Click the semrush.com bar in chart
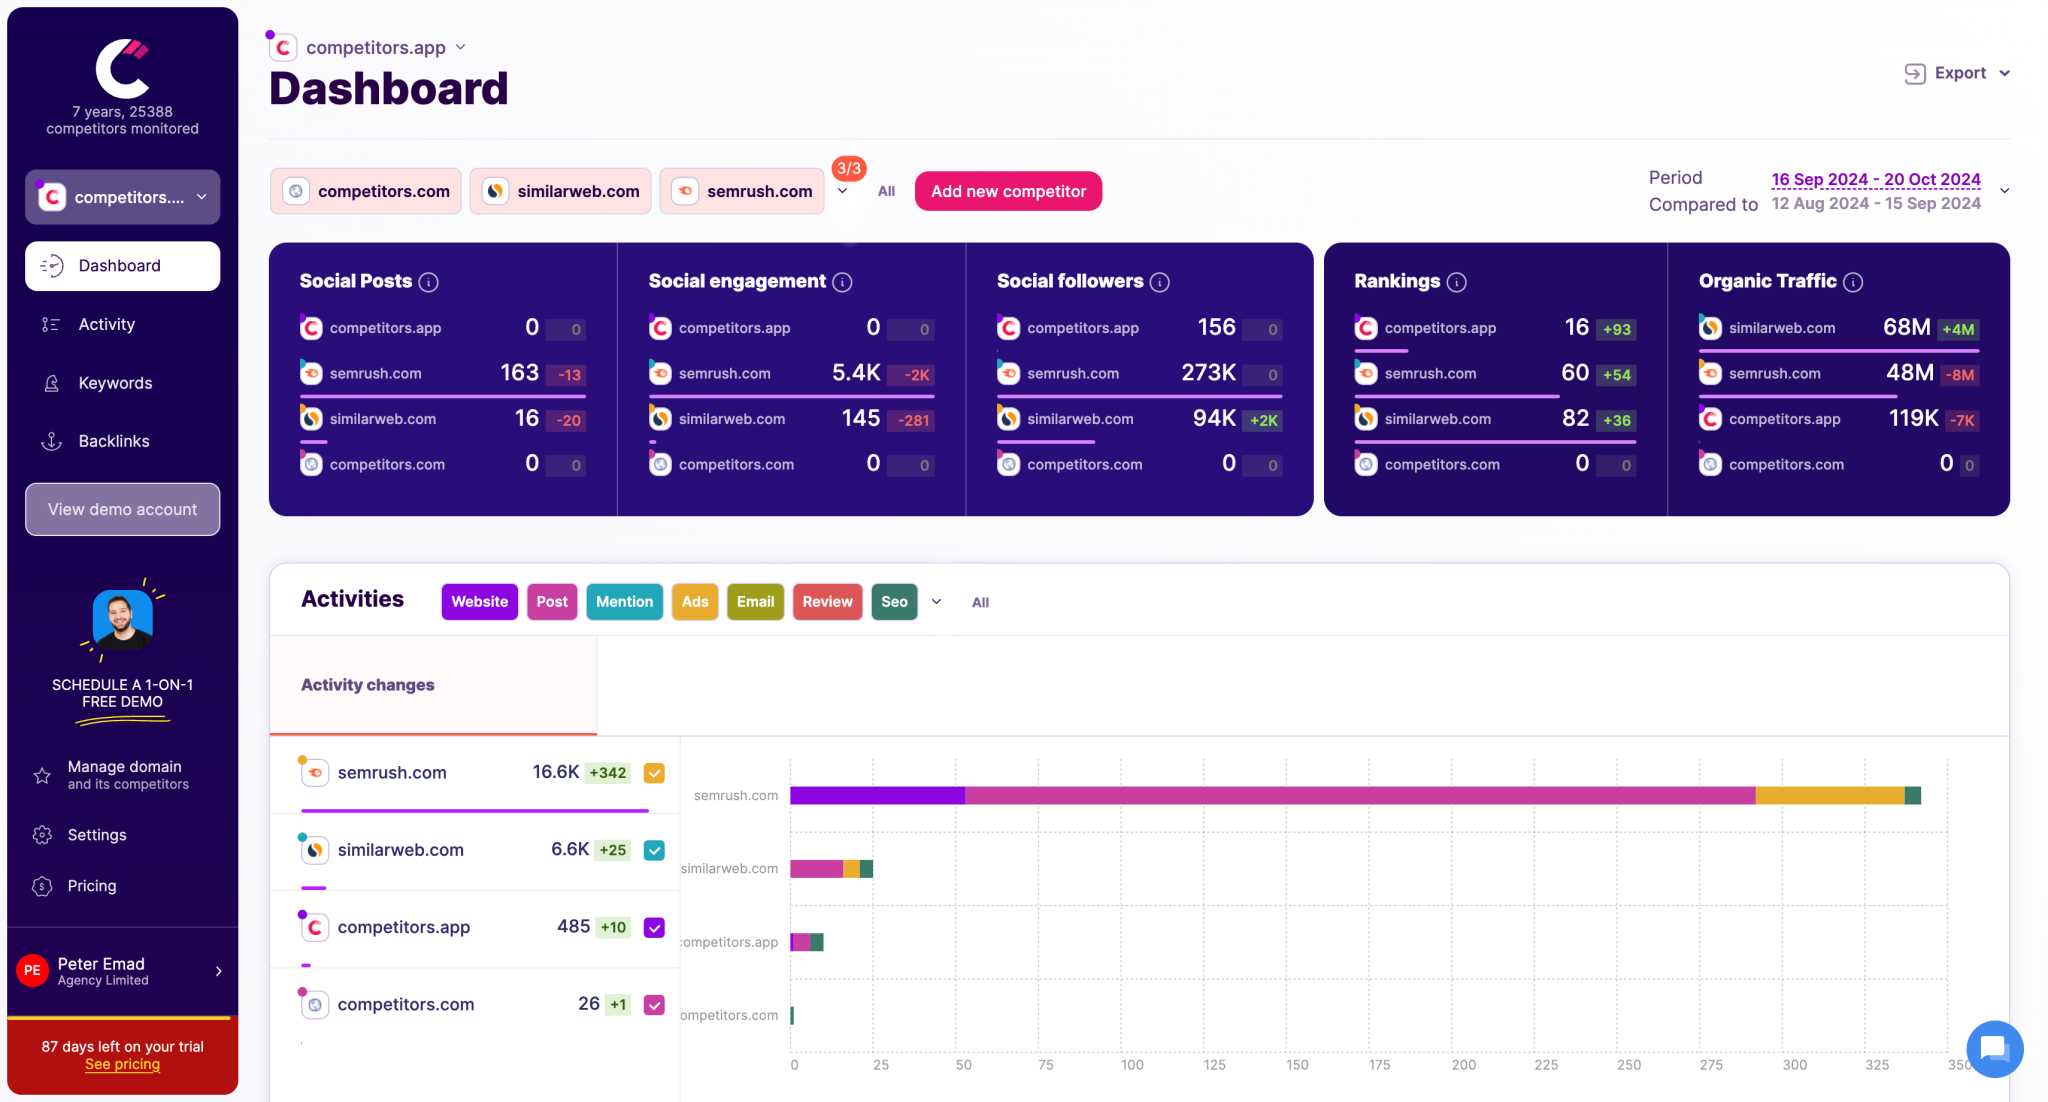This screenshot has height=1102, width=2048. pyautogui.click(x=1355, y=795)
